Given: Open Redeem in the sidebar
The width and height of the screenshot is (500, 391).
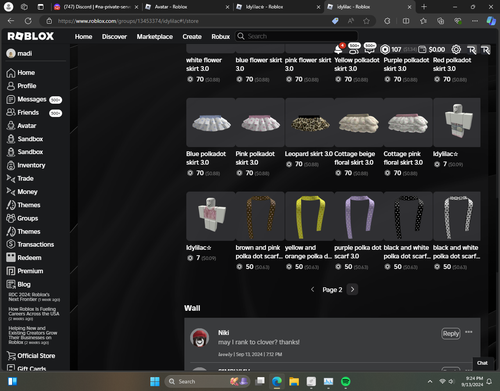Looking at the screenshot, I should pos(24,258).
